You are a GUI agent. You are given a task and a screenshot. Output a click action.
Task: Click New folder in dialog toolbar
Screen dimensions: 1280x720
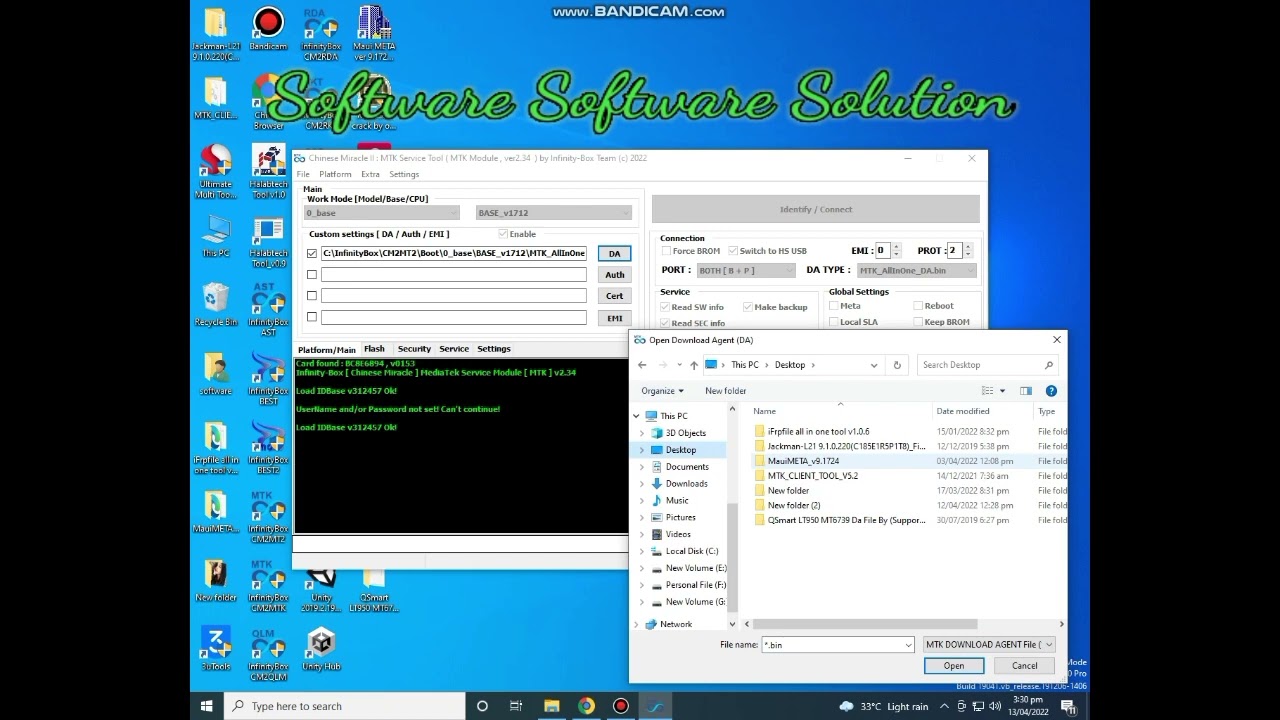[x=725, y=391]
